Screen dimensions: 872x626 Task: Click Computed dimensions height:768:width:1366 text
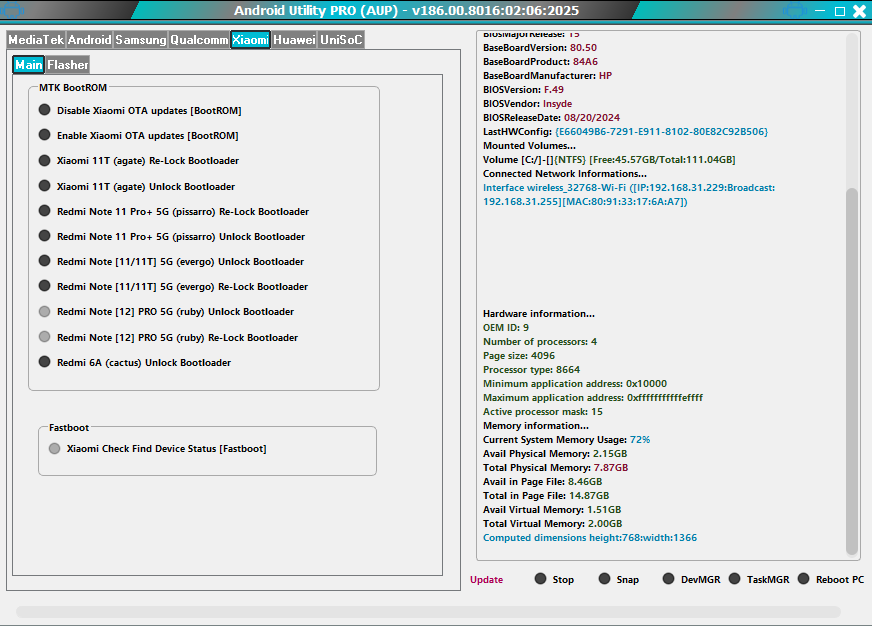pyautogui.click(x=589, y=538)
